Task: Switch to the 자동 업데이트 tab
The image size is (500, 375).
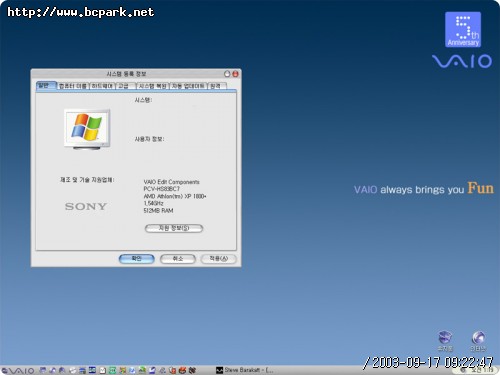Action: pyautogui.click(x=188, y=86)
